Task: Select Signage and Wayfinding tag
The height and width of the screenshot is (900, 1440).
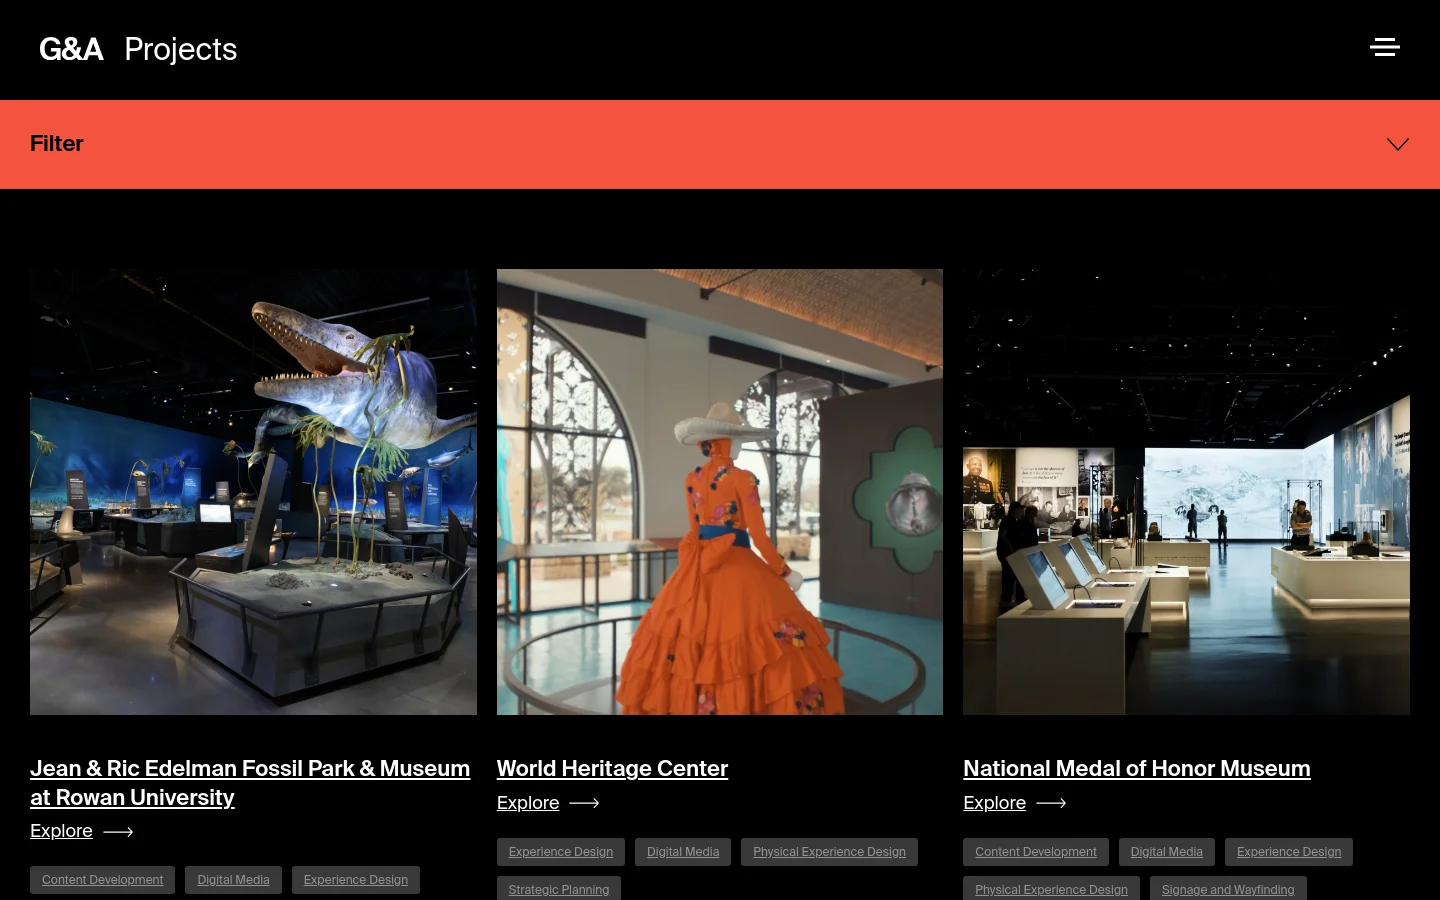Action: 1228,889
